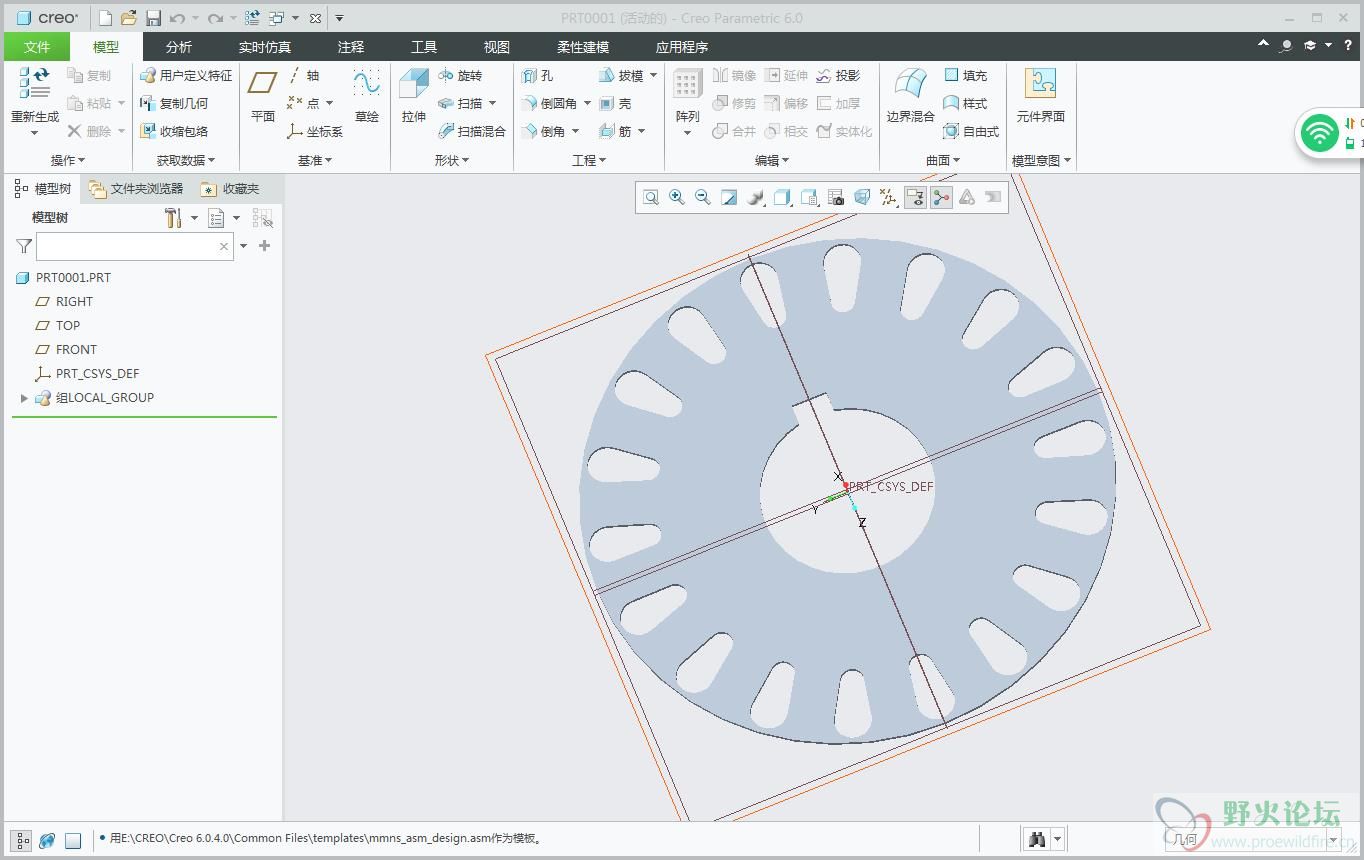Click the Repaint icon in graphics toolbar
Image resolution: width=1364 pixels, height=860 pixels.
[729, 198]
